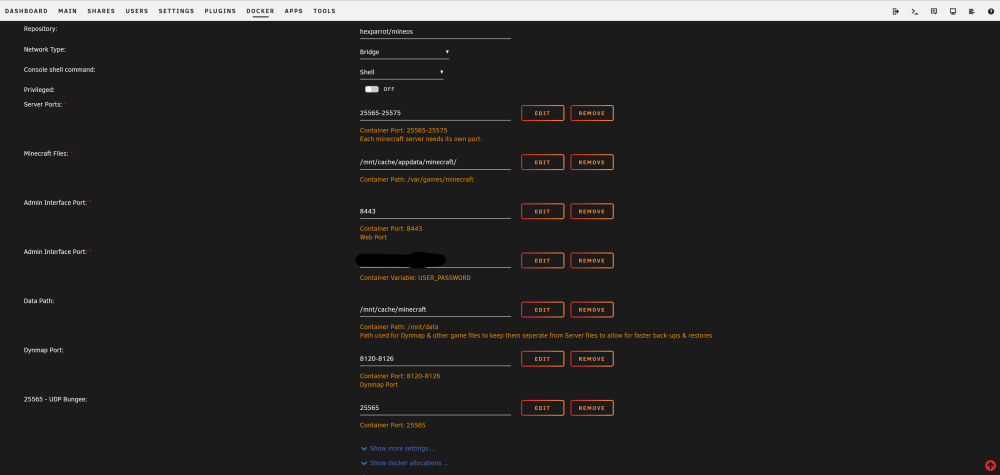The height and width of the screenshot is (475, 1000).
Task: Remove the 25565 UDP Bungee port
Action: coord(592,407)
